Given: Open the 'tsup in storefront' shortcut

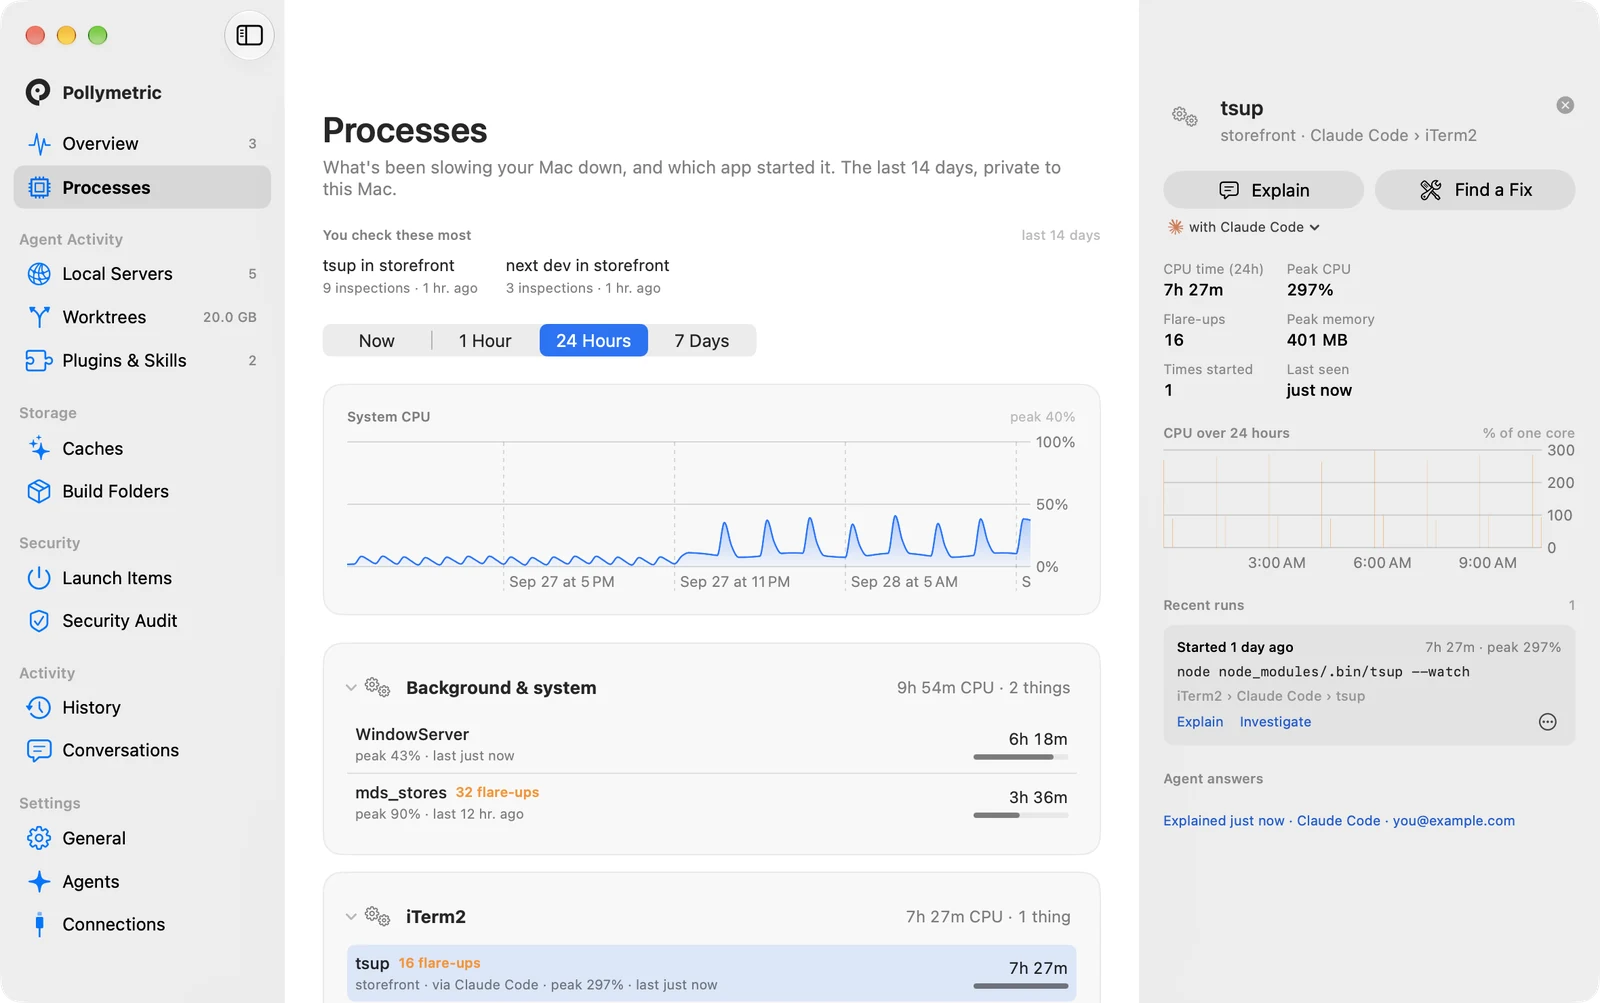Looking at the screenshot, I should point(400,276).
